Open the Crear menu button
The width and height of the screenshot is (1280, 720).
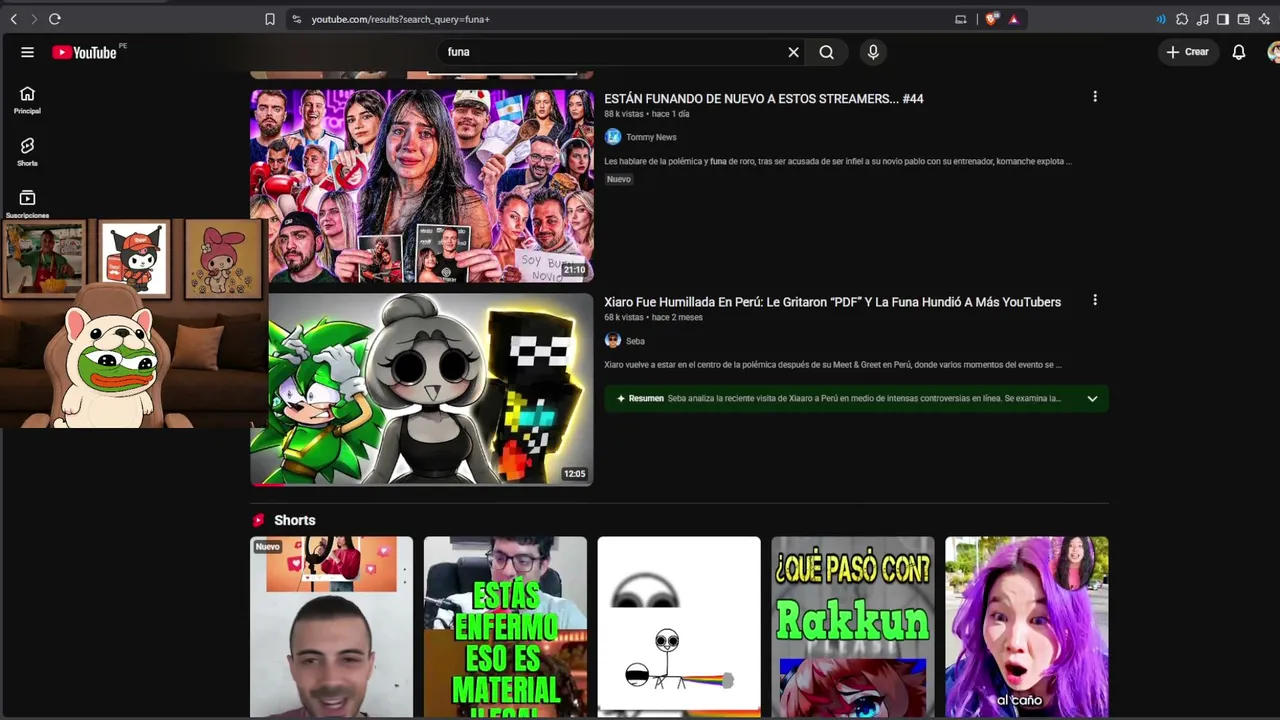[x=1188, y=52]
